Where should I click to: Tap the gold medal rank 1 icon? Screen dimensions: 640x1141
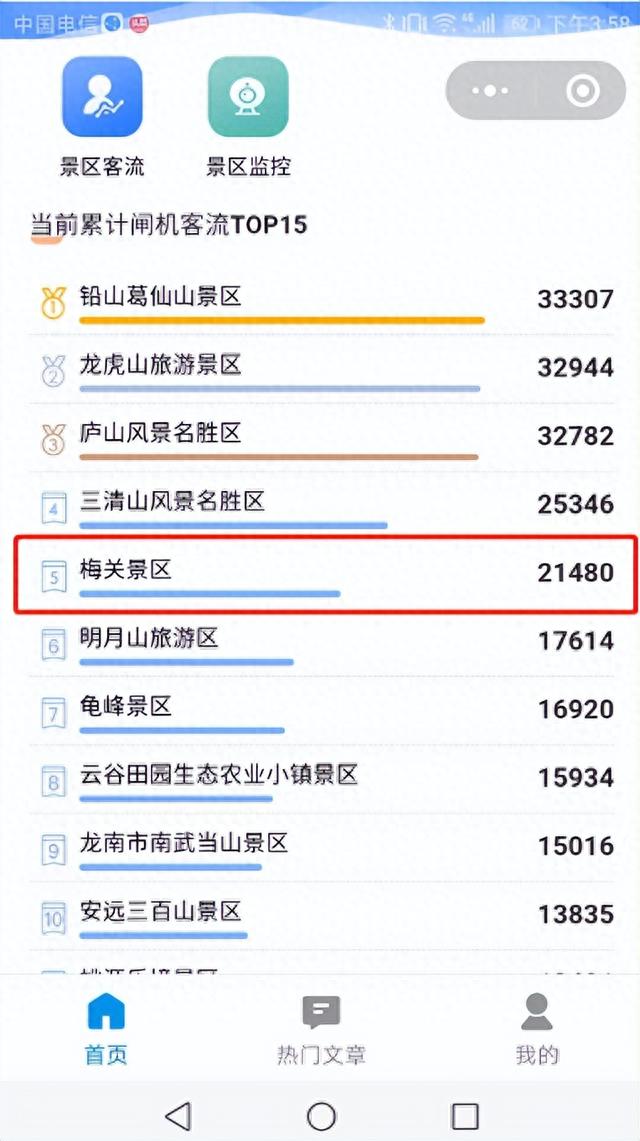[x=53, y=303]
